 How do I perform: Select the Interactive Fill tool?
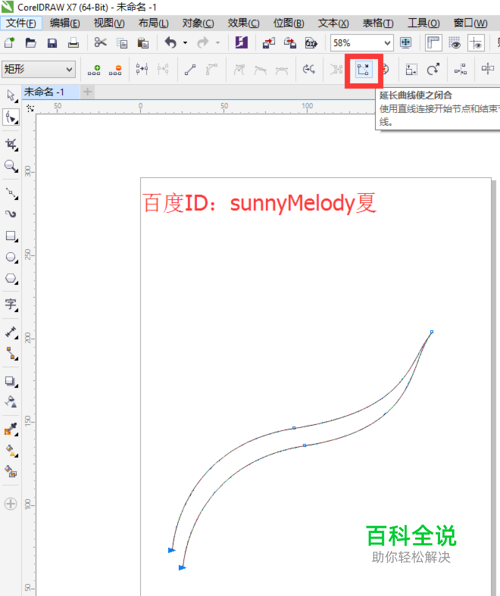(11, 451)
